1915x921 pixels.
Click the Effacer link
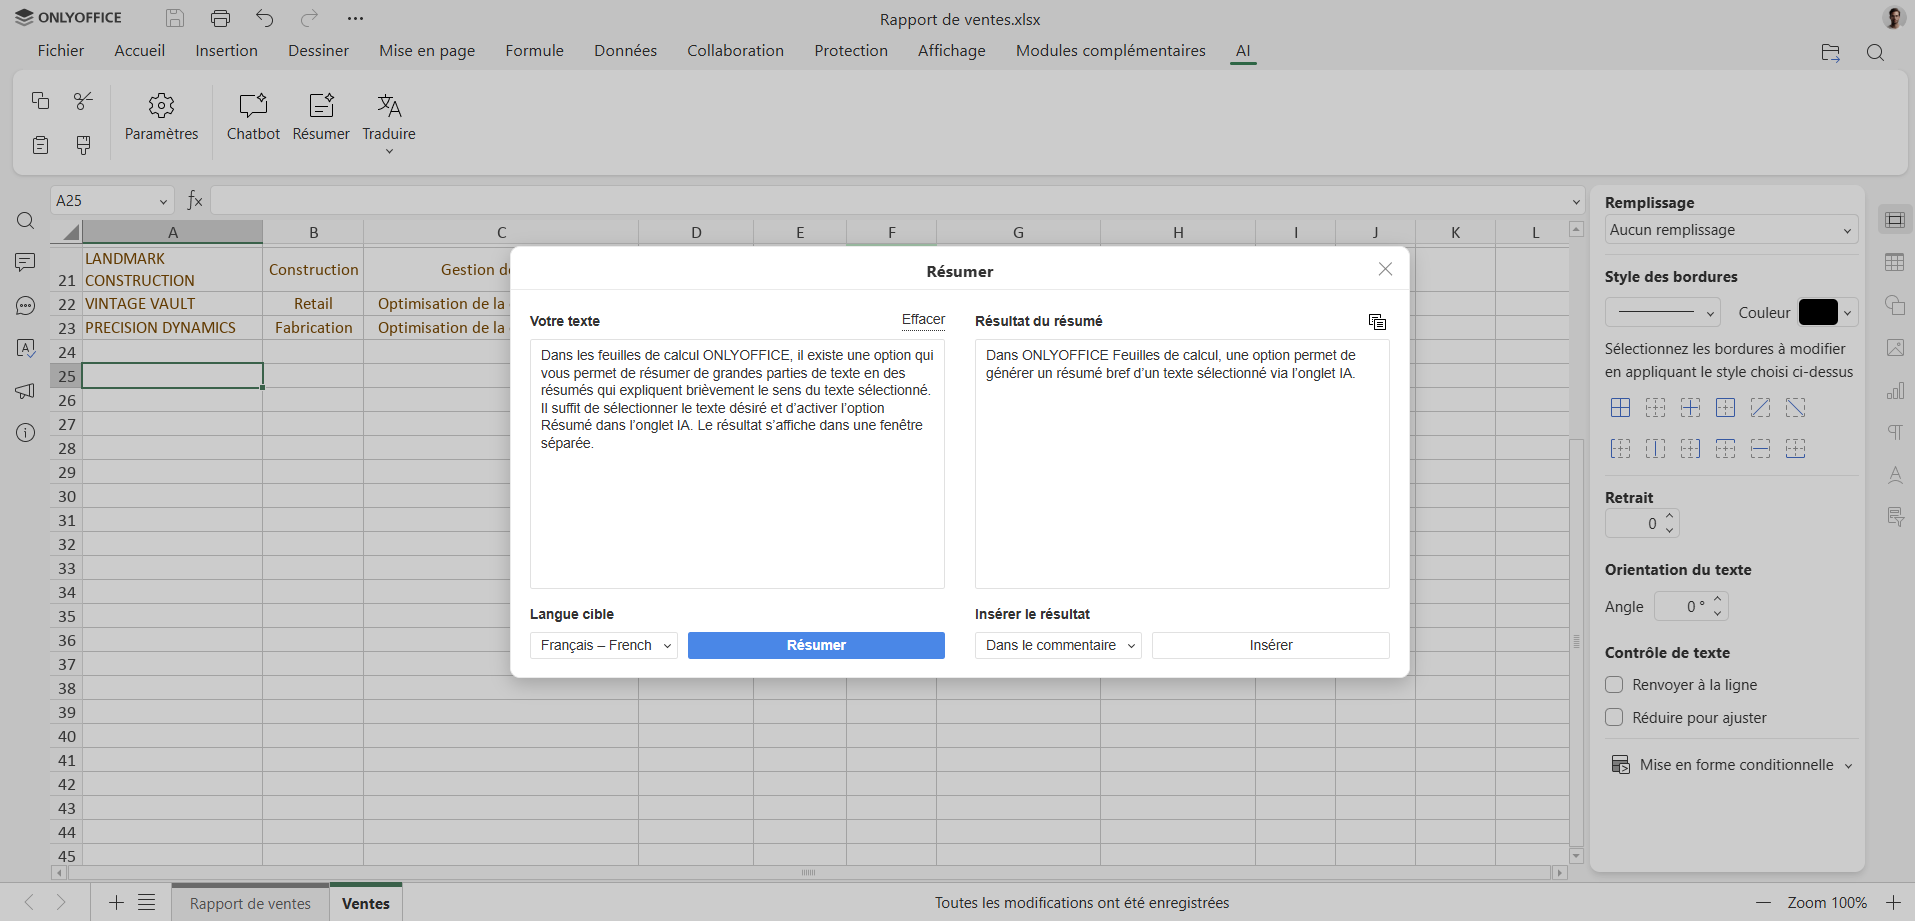[x=923, y=320]
